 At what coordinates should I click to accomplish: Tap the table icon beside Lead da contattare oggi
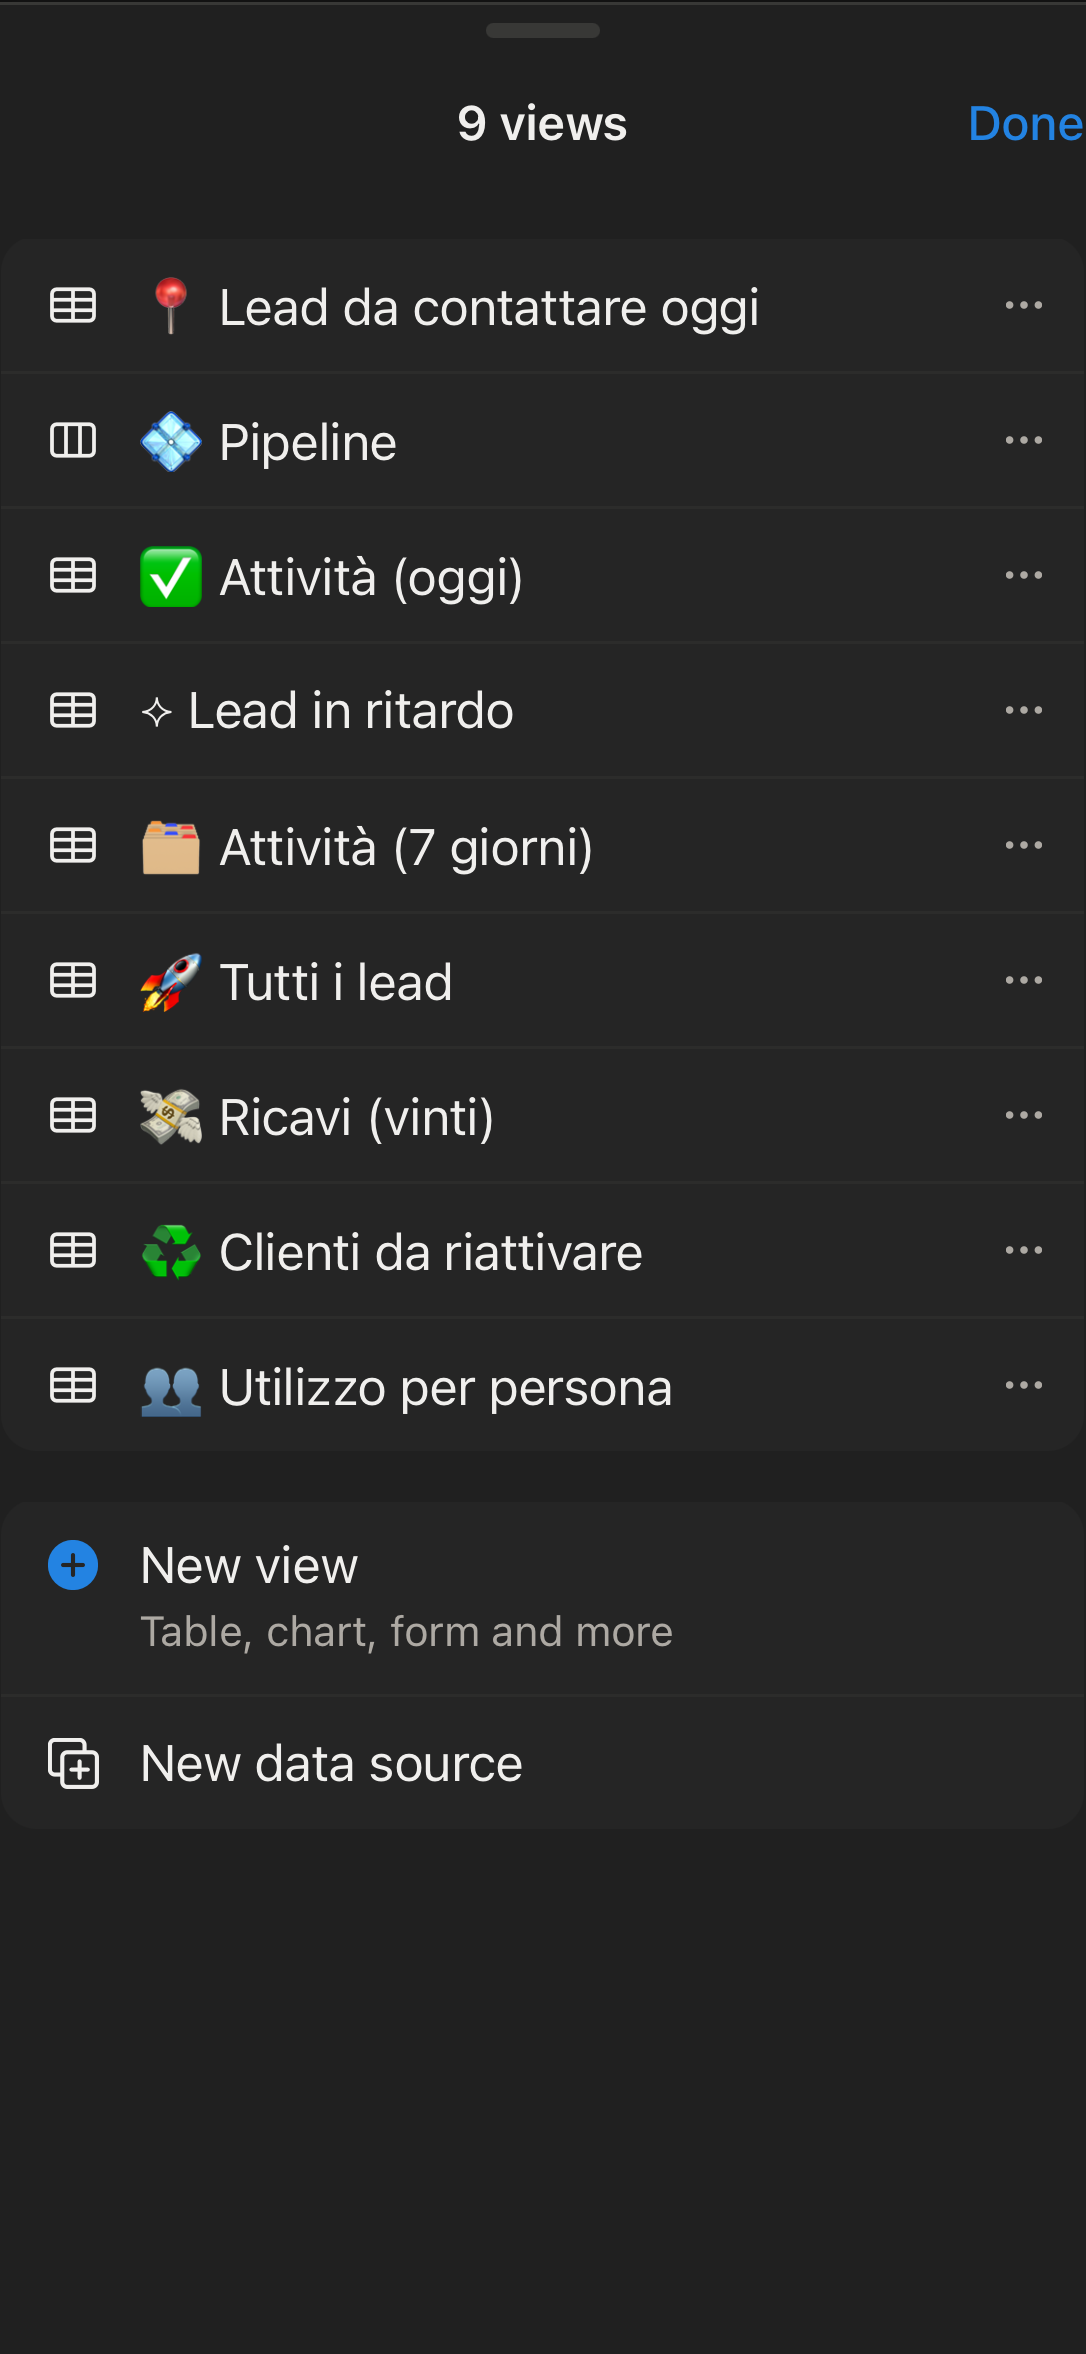coord(73,306)
